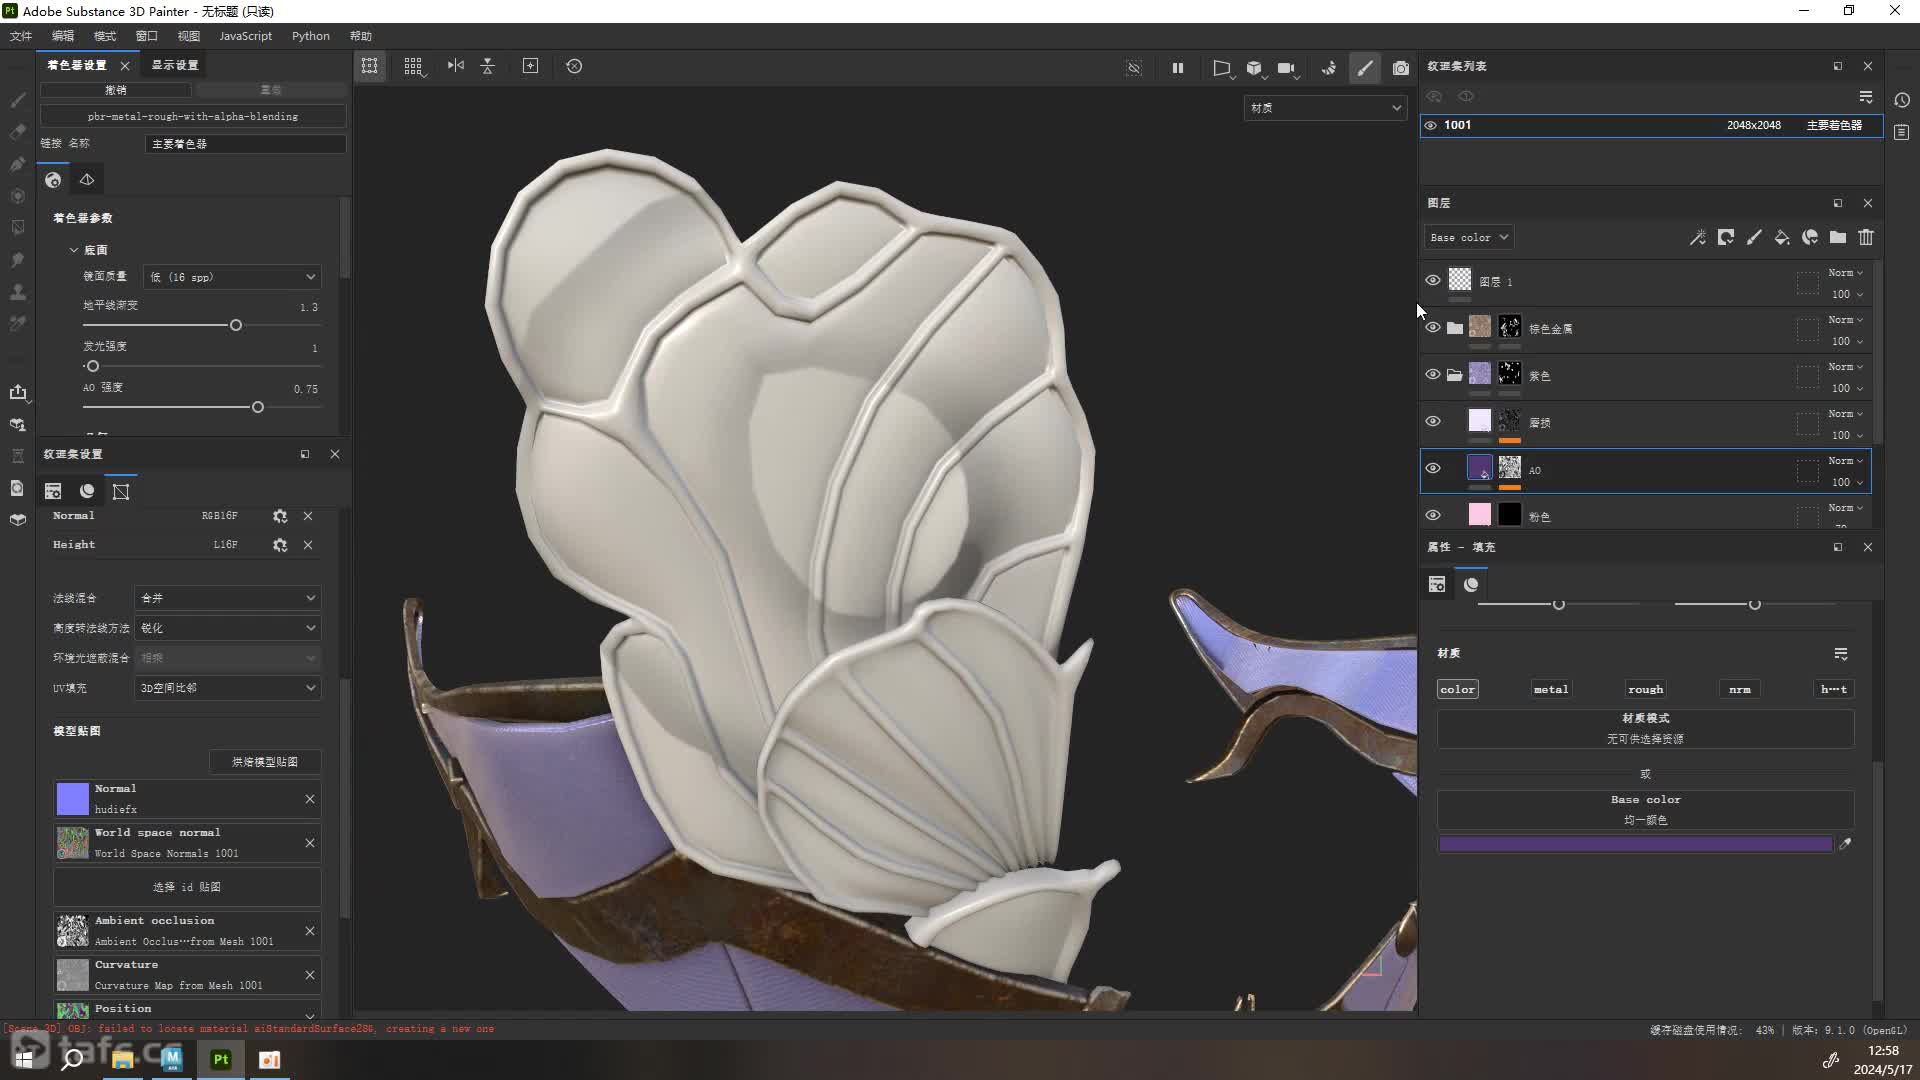Click the 烘焙模型贴图 button
This screenshot has width=1920, height=1080.
pos(265,762)
